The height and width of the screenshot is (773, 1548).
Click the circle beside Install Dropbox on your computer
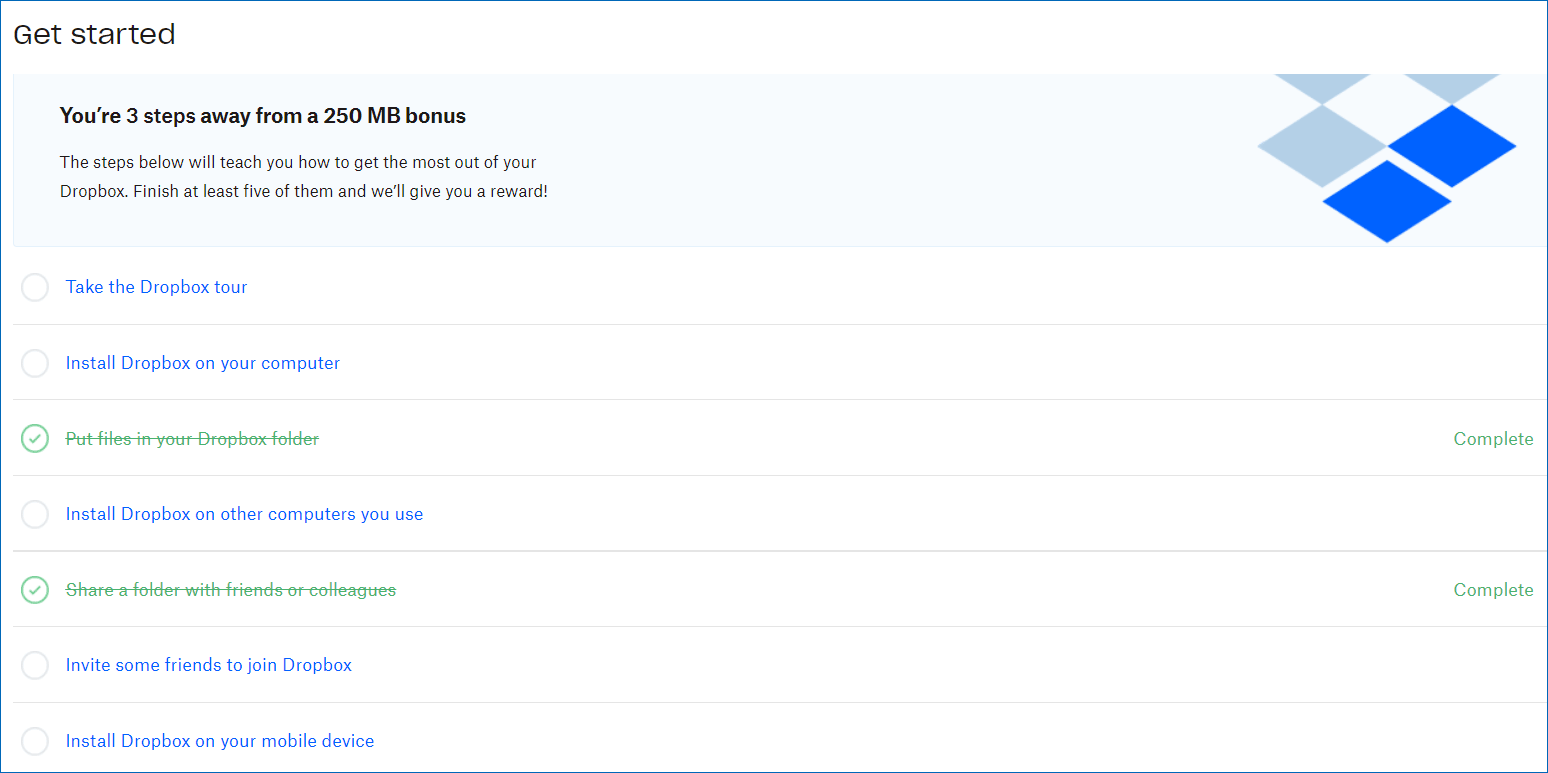click(35, 363)
